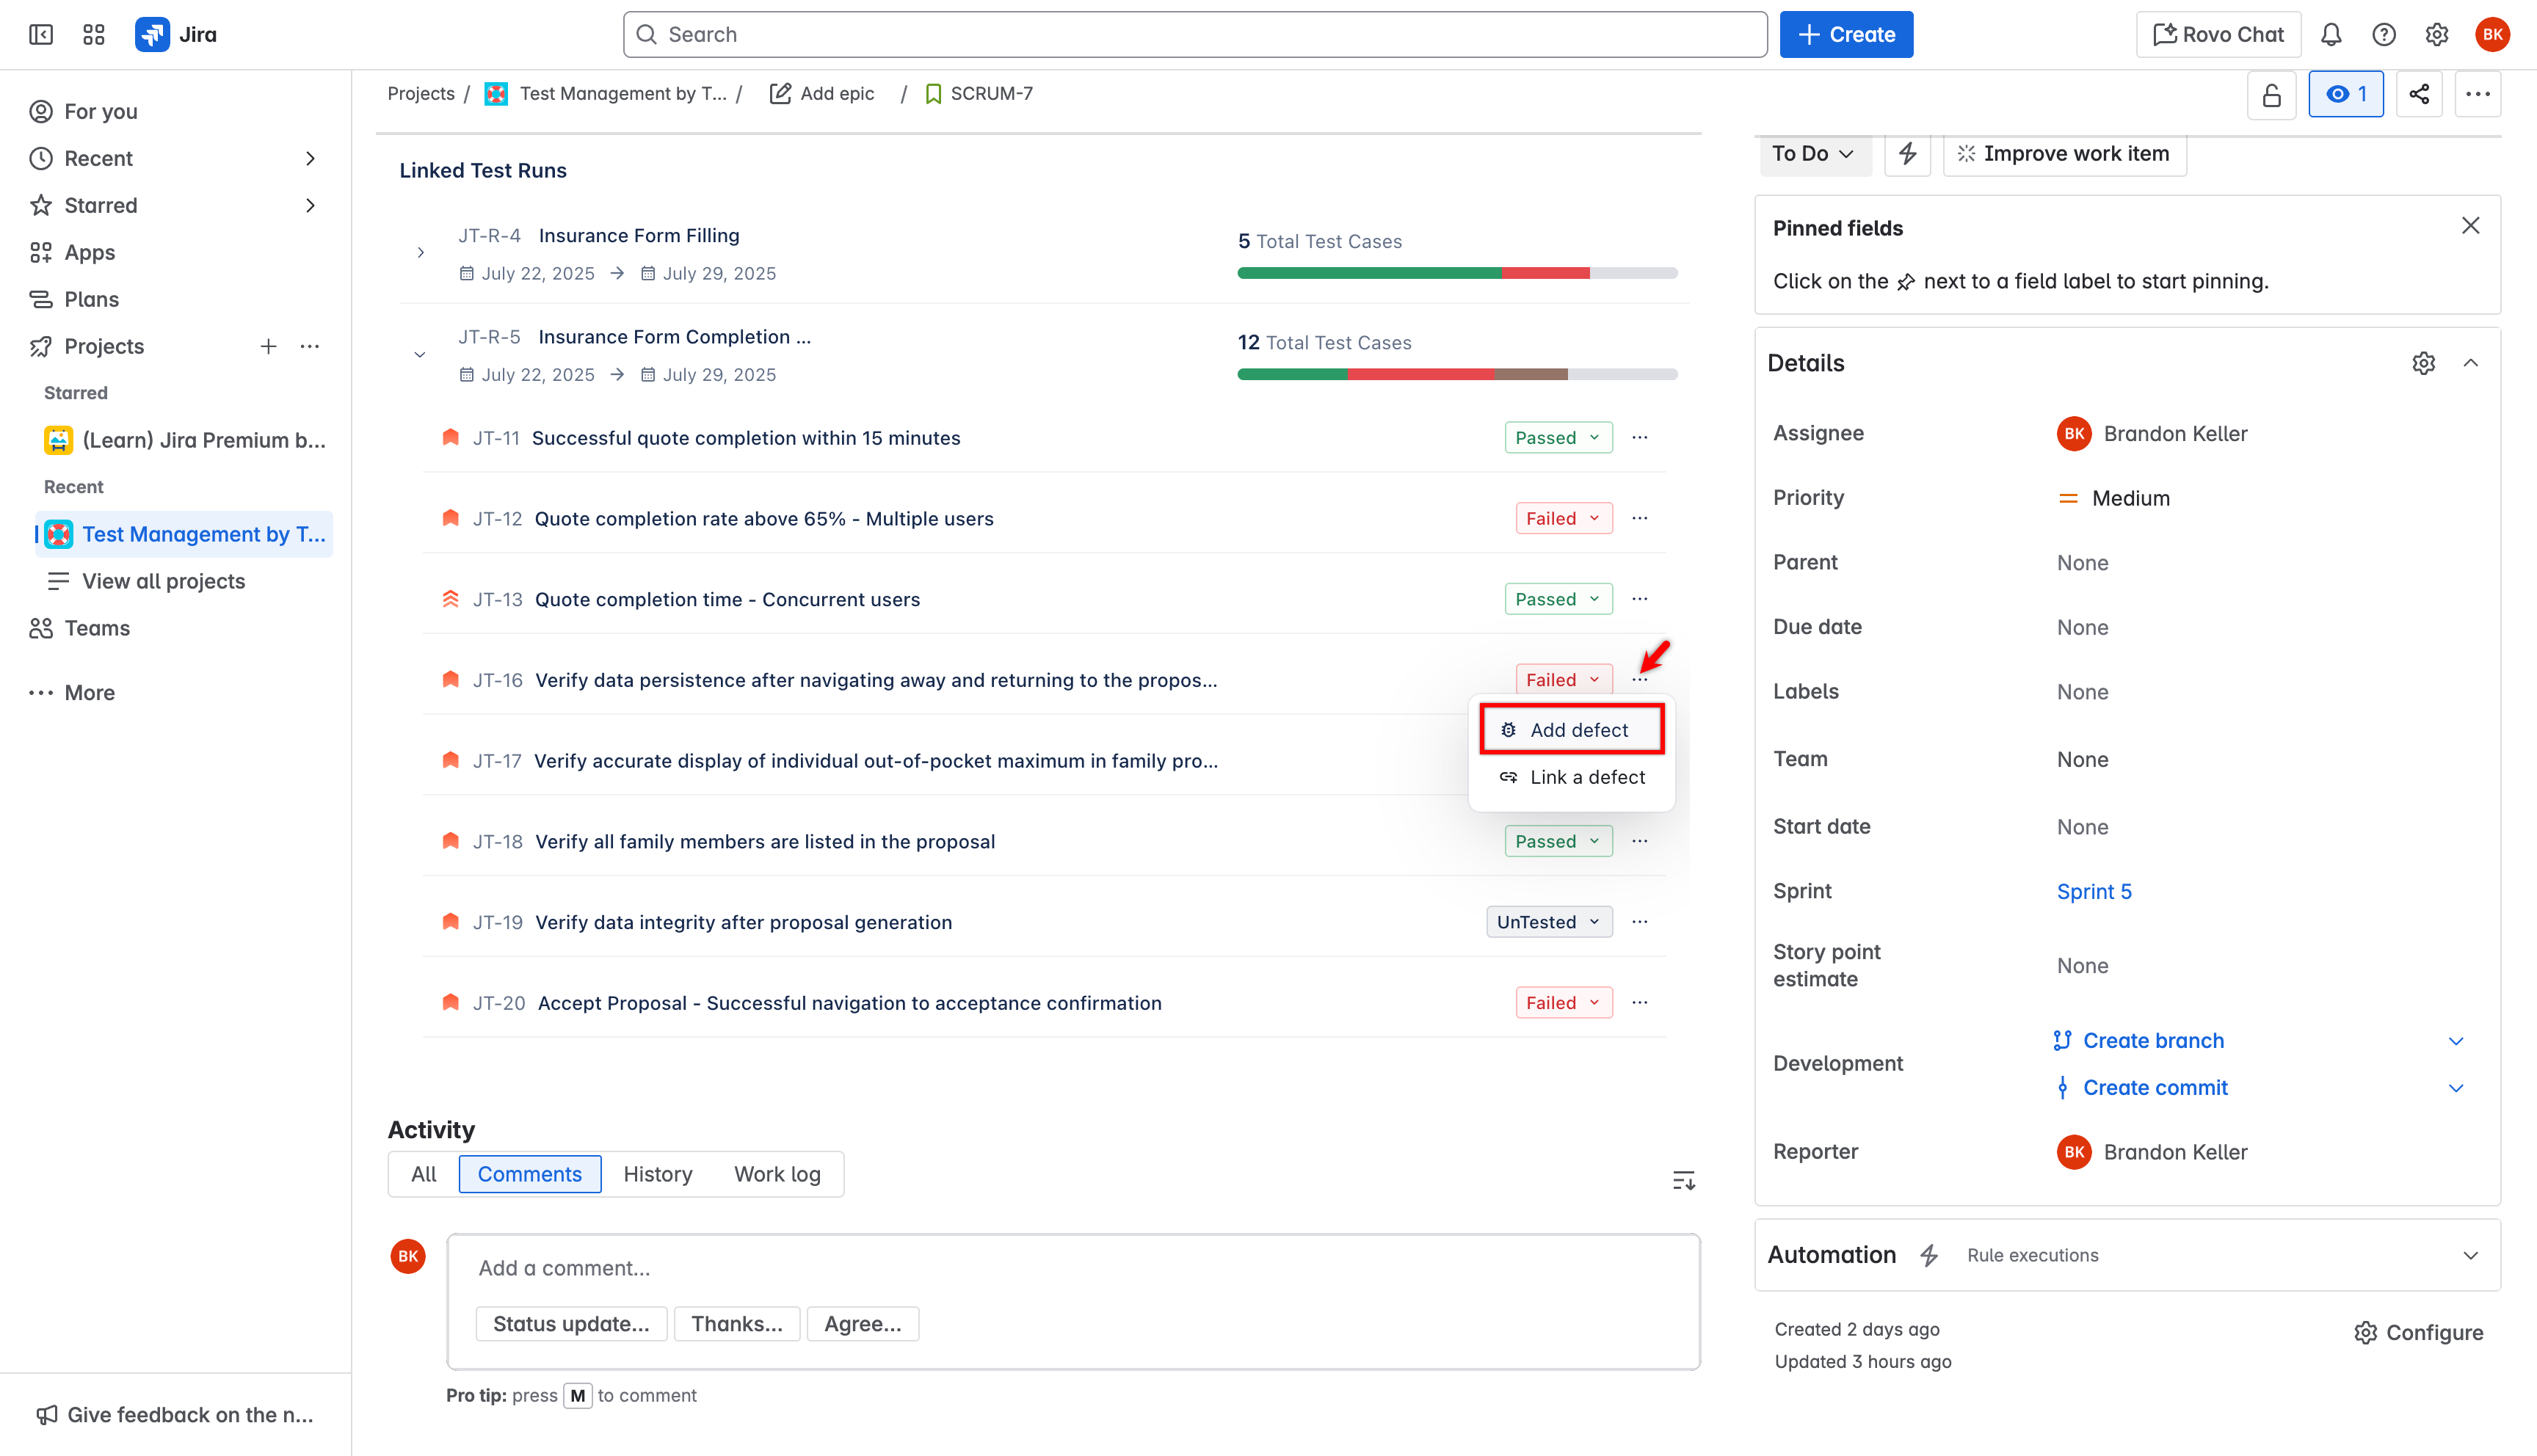Image resolution: width=2537 pixels, height=1456 pixels.
Task: Open the app switcher grid icon
Action: 94,35
